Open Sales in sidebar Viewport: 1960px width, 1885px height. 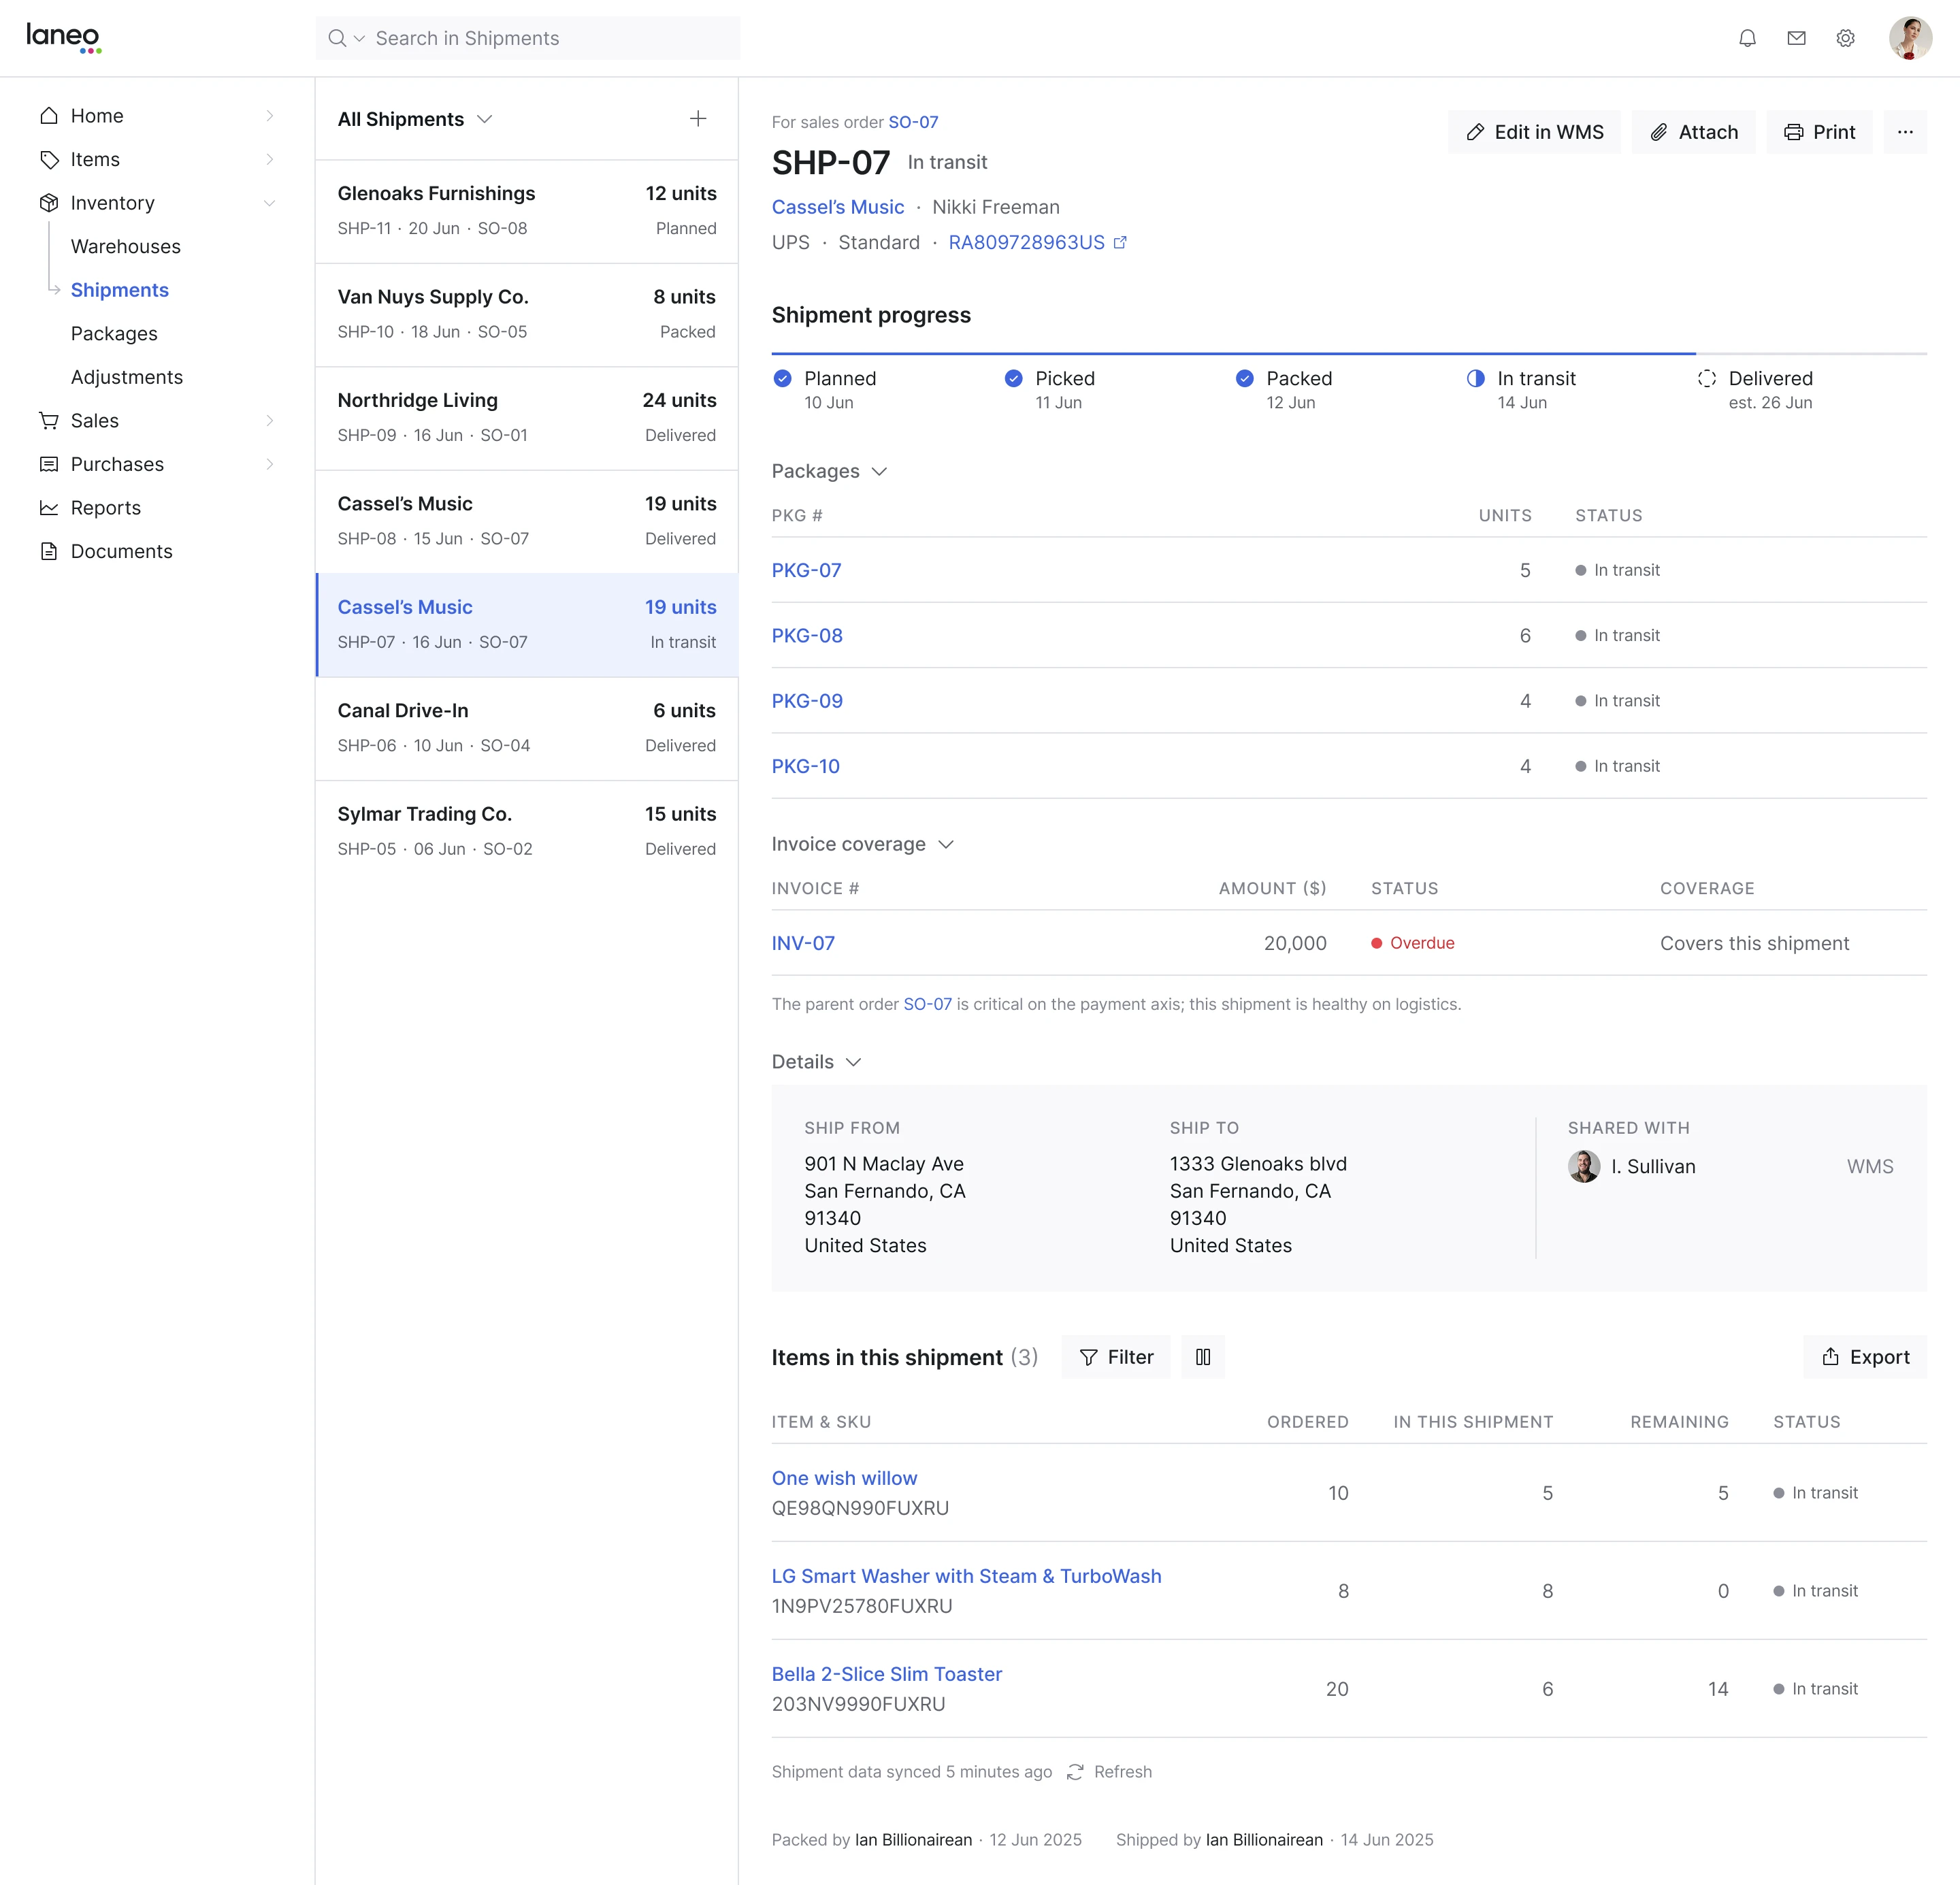click(x=95, y=421)
